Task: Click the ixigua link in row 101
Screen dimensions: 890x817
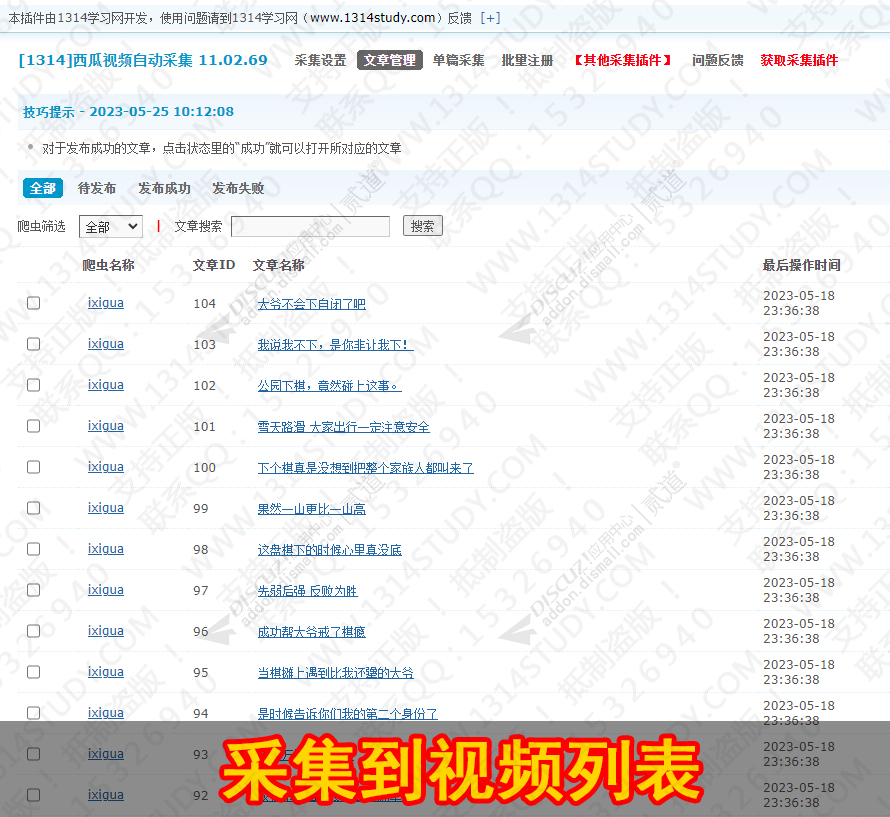Action: [x=106, y=426]
